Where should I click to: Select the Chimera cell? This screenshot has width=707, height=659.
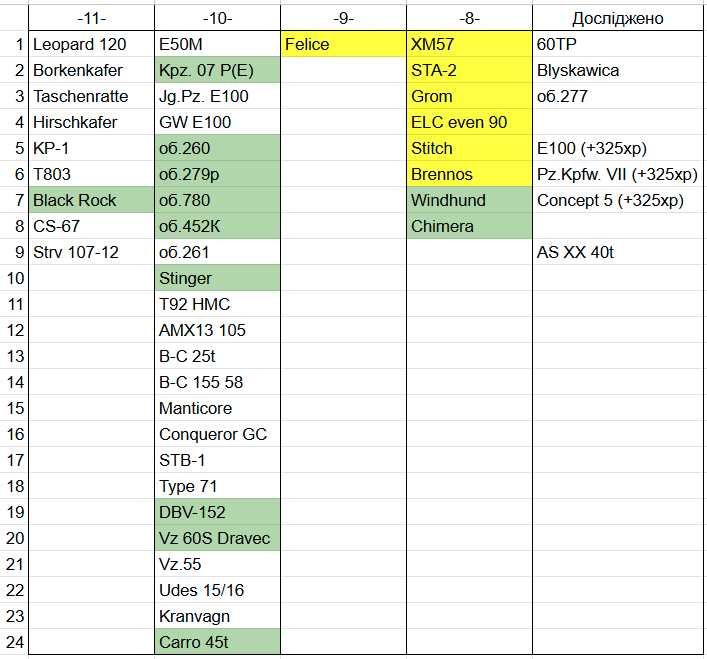[469, 226]
